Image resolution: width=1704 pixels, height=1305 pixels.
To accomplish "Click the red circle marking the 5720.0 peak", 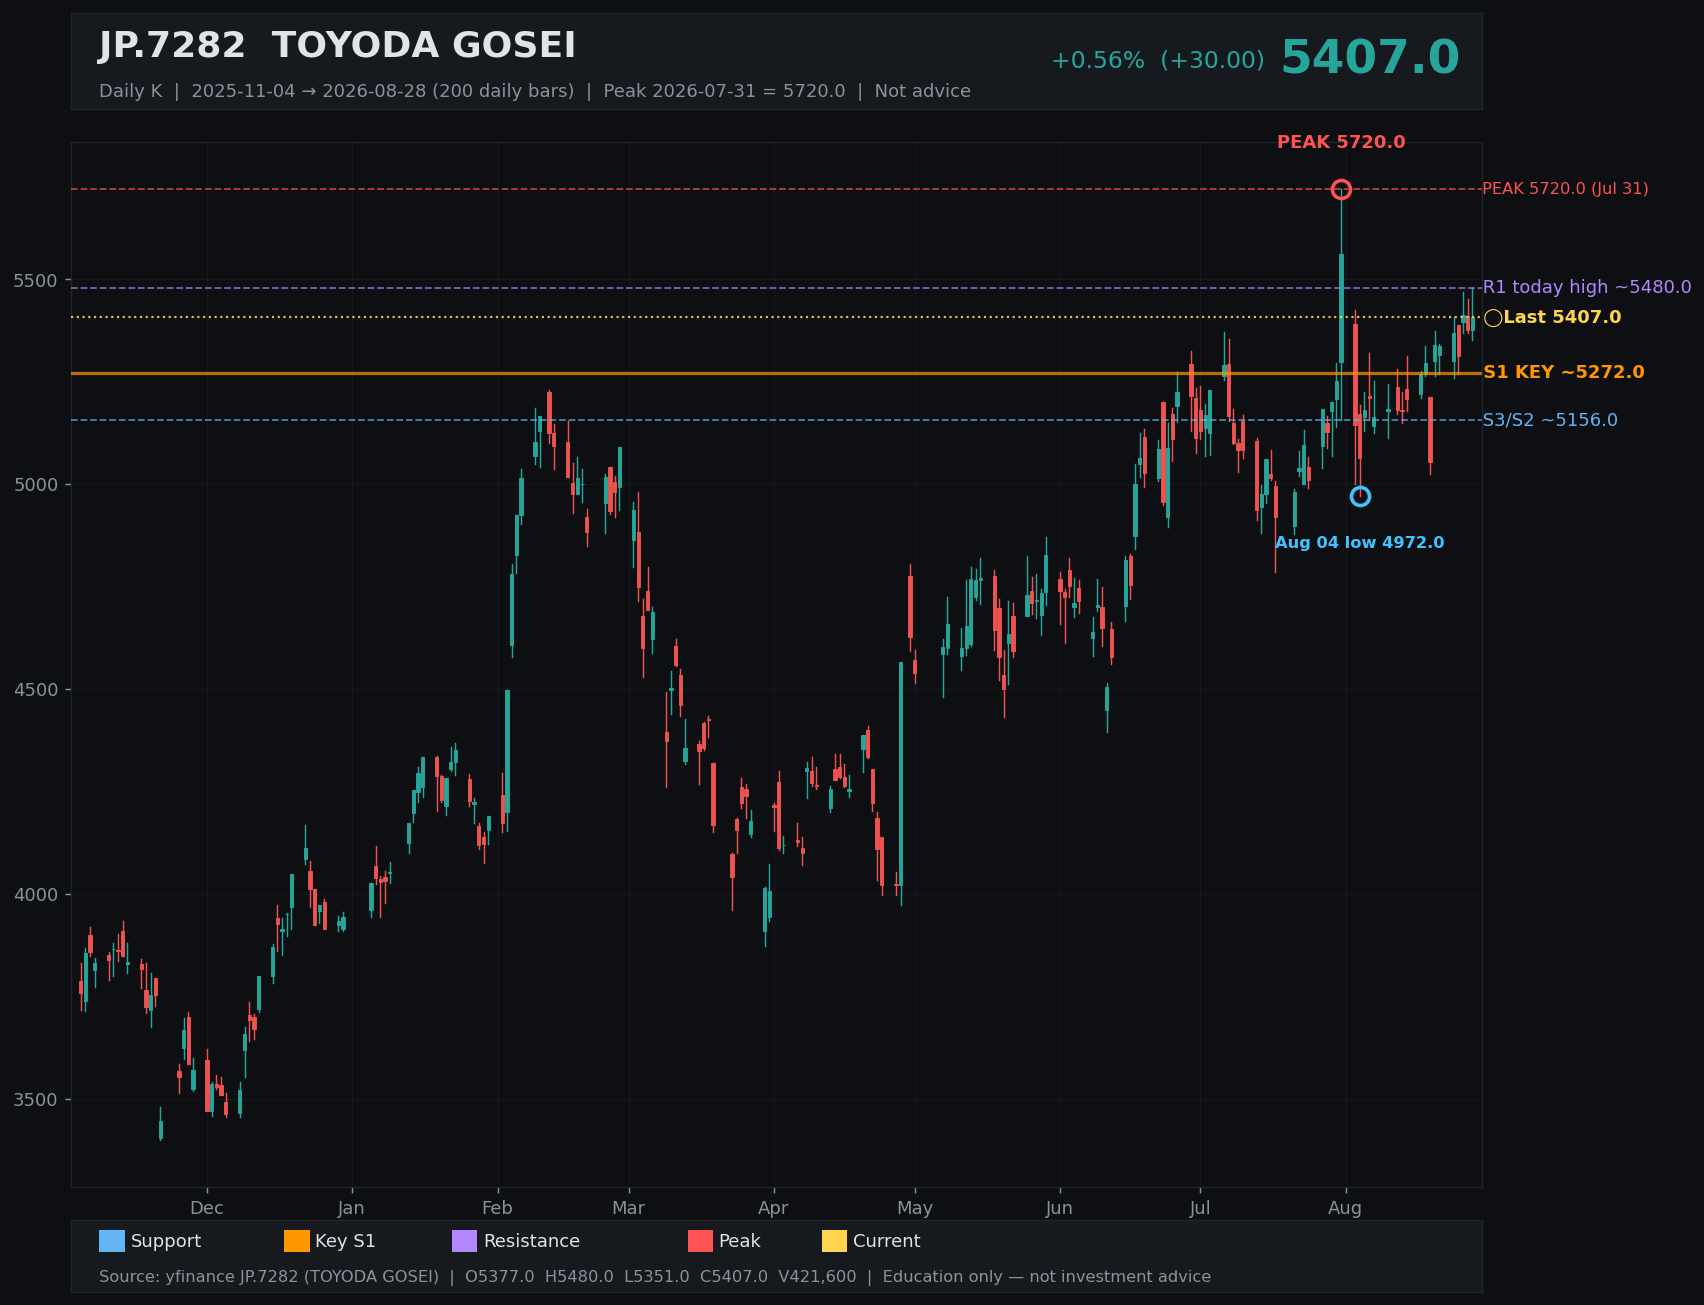I will 1341,189.
